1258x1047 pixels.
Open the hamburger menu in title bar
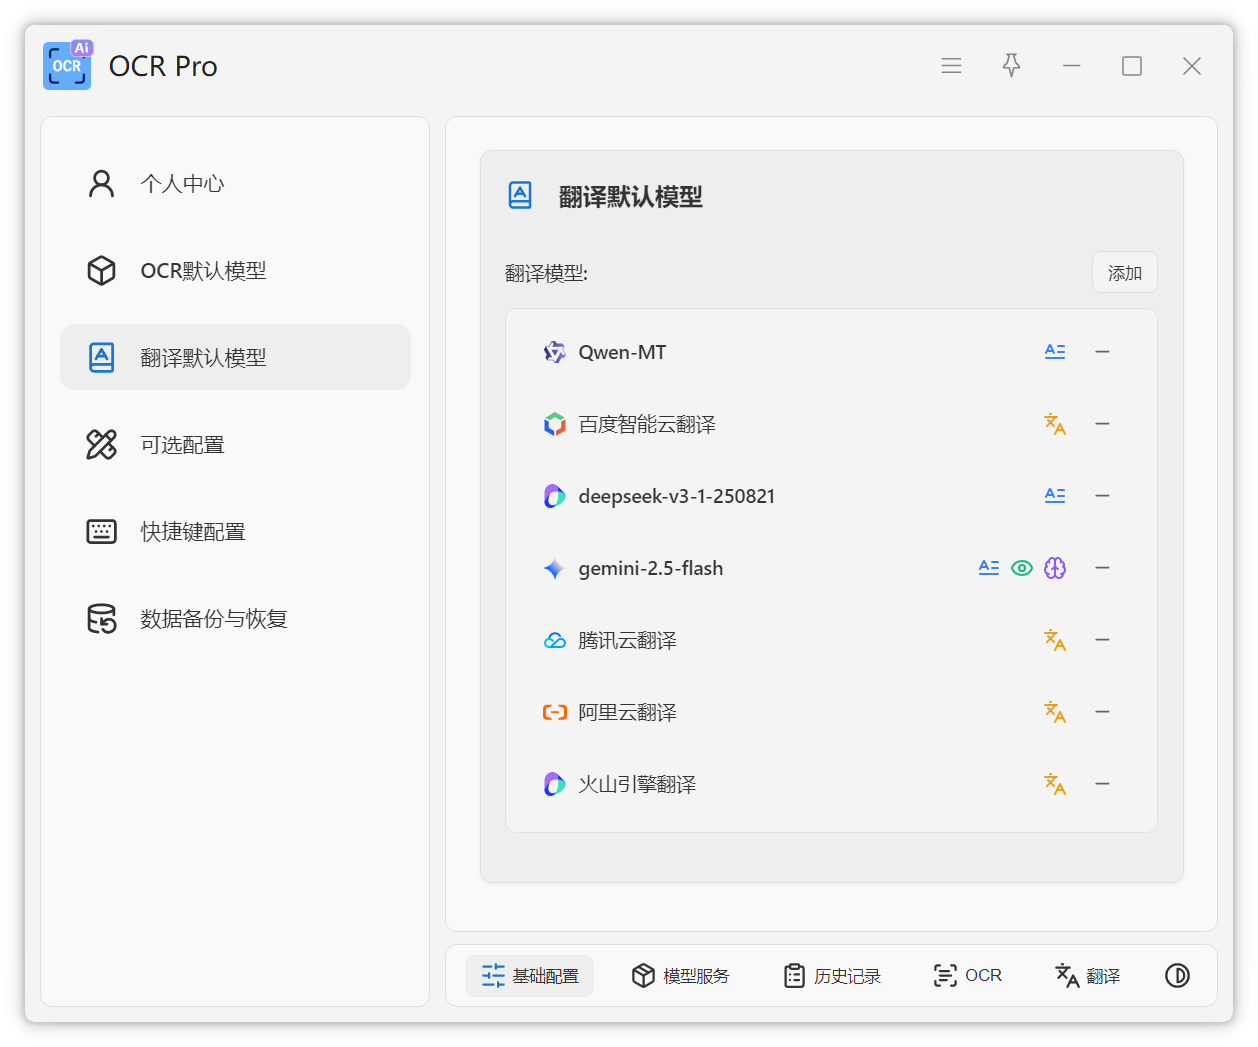[x=951, y=66]
